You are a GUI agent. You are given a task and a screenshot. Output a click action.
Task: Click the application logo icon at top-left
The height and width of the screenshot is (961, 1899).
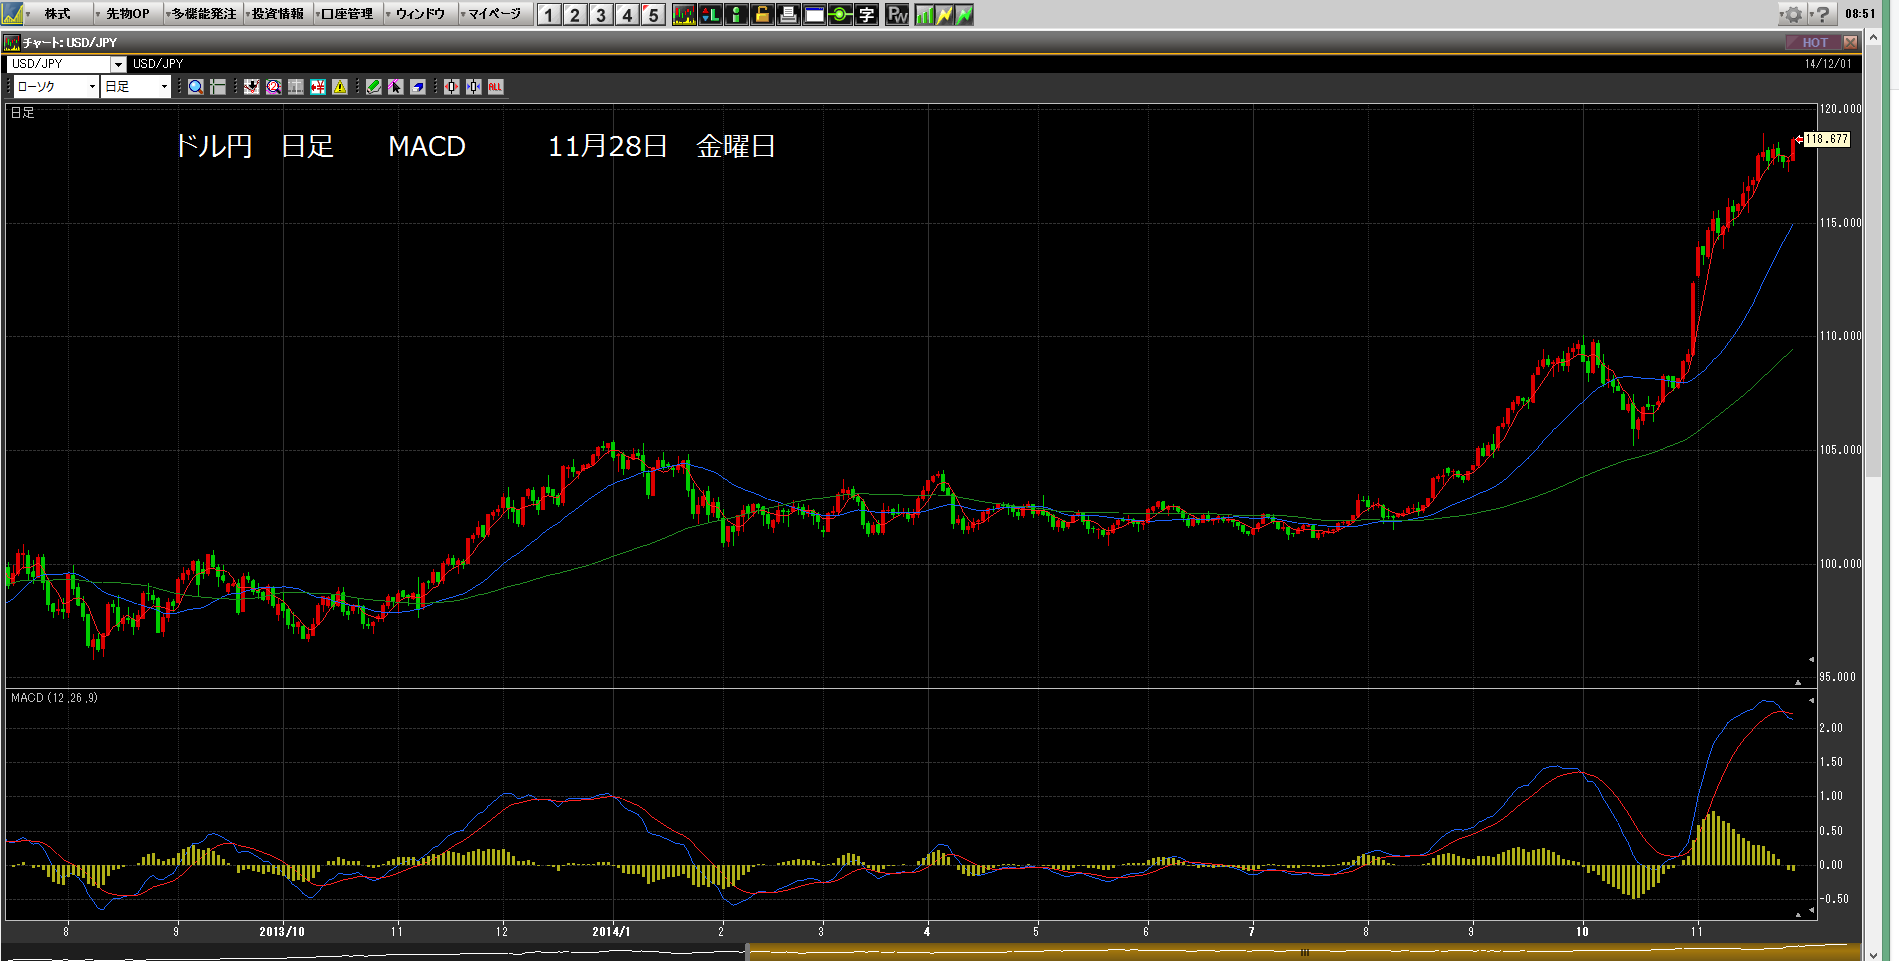coord(12,14)
